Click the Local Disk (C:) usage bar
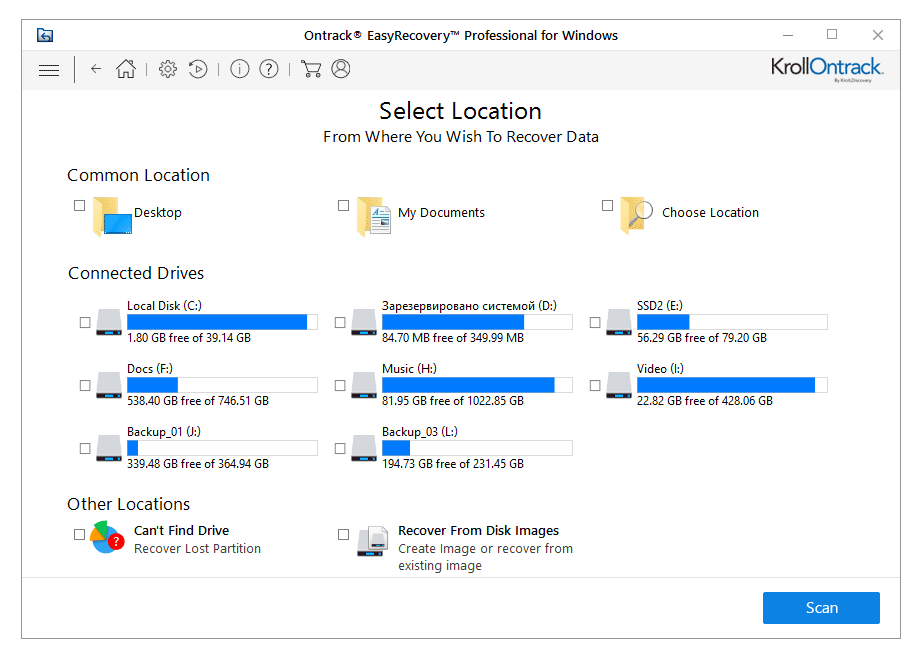 click(x=222, y=322)
